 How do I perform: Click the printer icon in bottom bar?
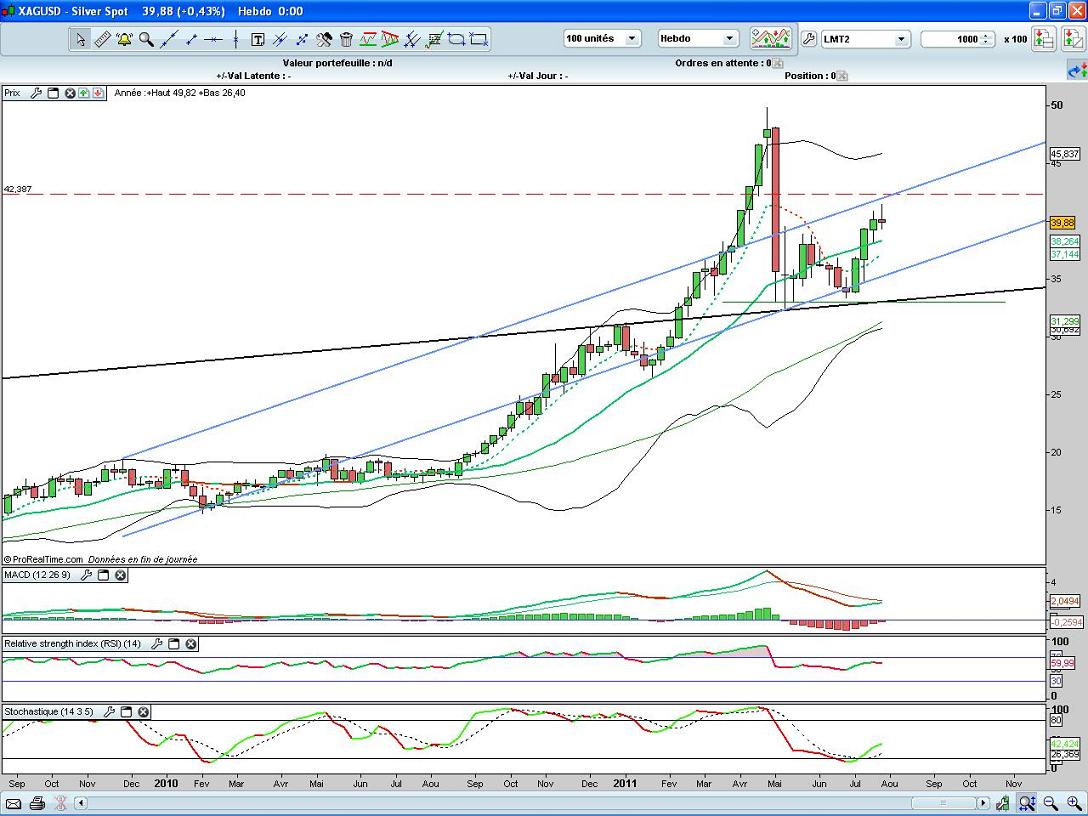[x=37, y=803]
